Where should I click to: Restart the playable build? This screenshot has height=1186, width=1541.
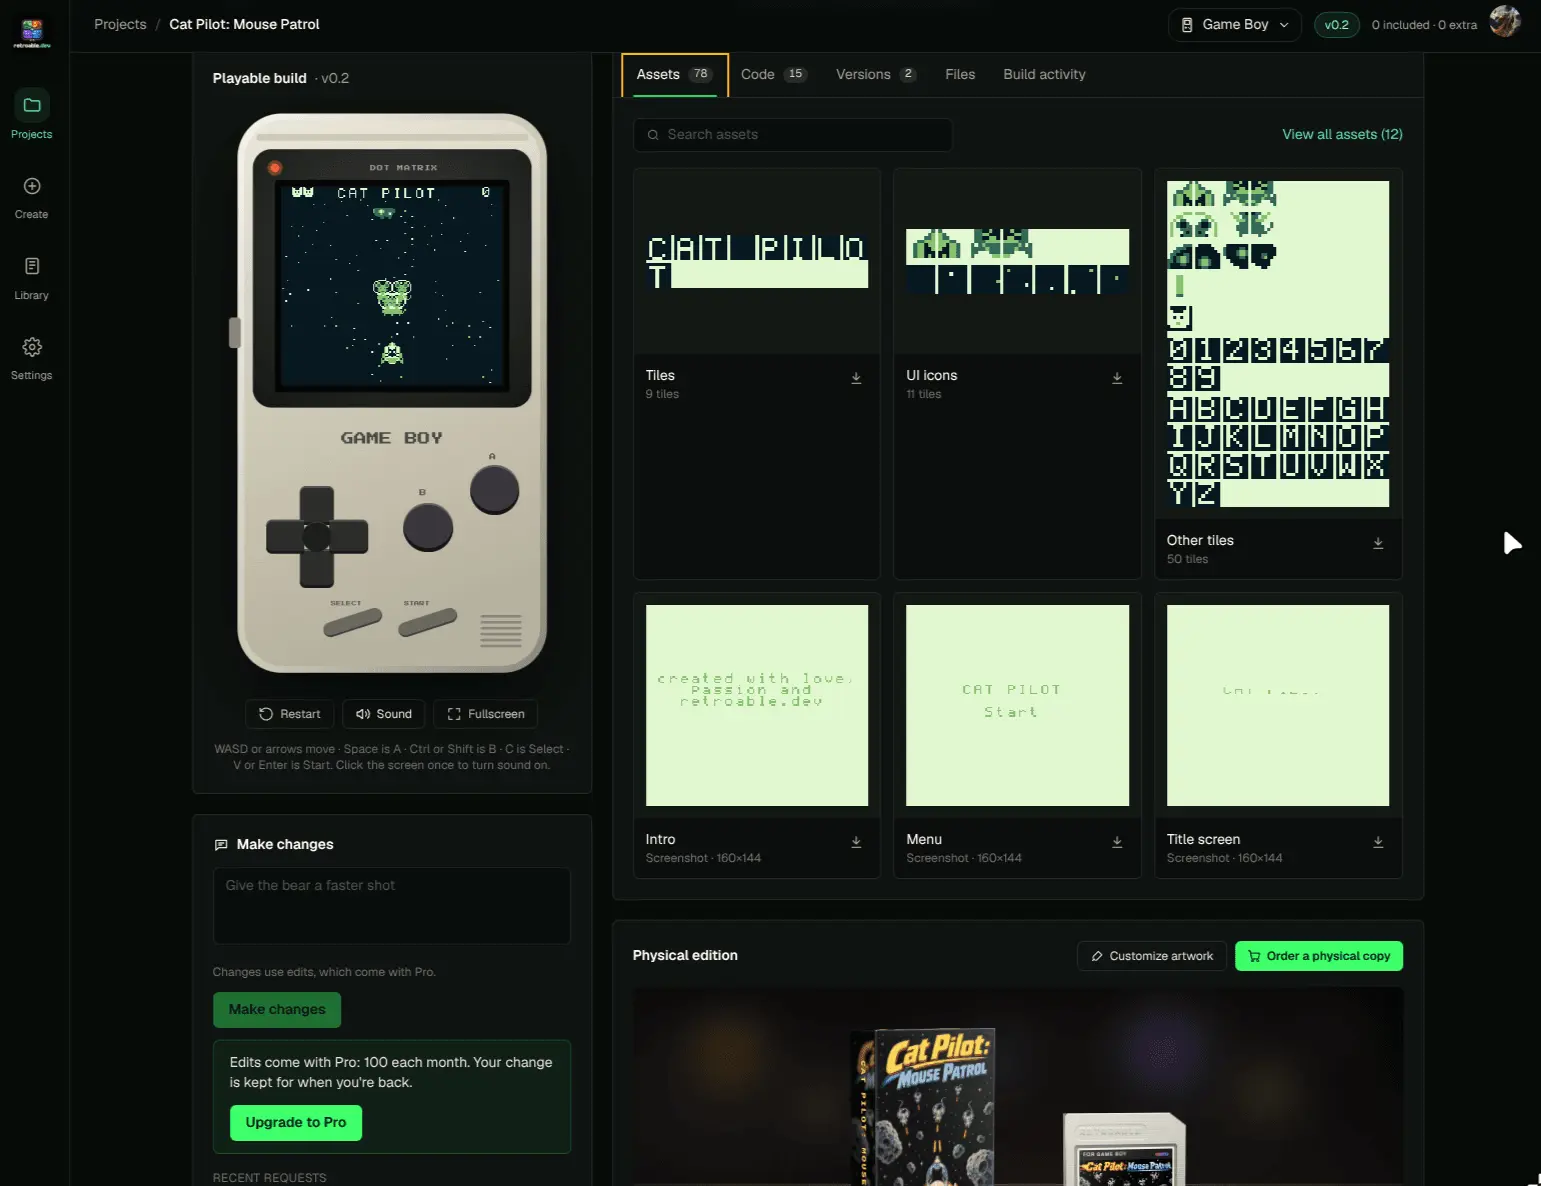point(290,714)
